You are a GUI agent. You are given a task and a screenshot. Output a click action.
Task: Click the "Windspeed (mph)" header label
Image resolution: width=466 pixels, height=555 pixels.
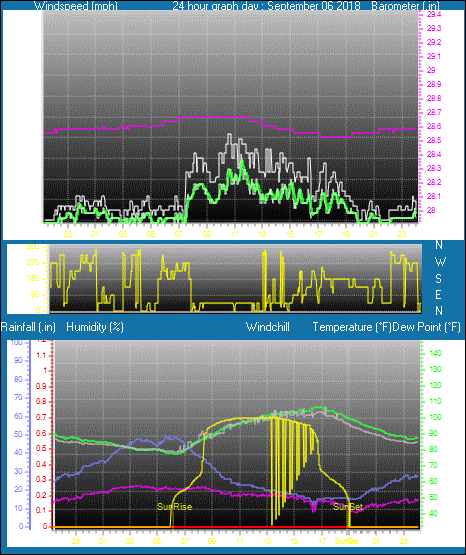click(x=76, y=5)
